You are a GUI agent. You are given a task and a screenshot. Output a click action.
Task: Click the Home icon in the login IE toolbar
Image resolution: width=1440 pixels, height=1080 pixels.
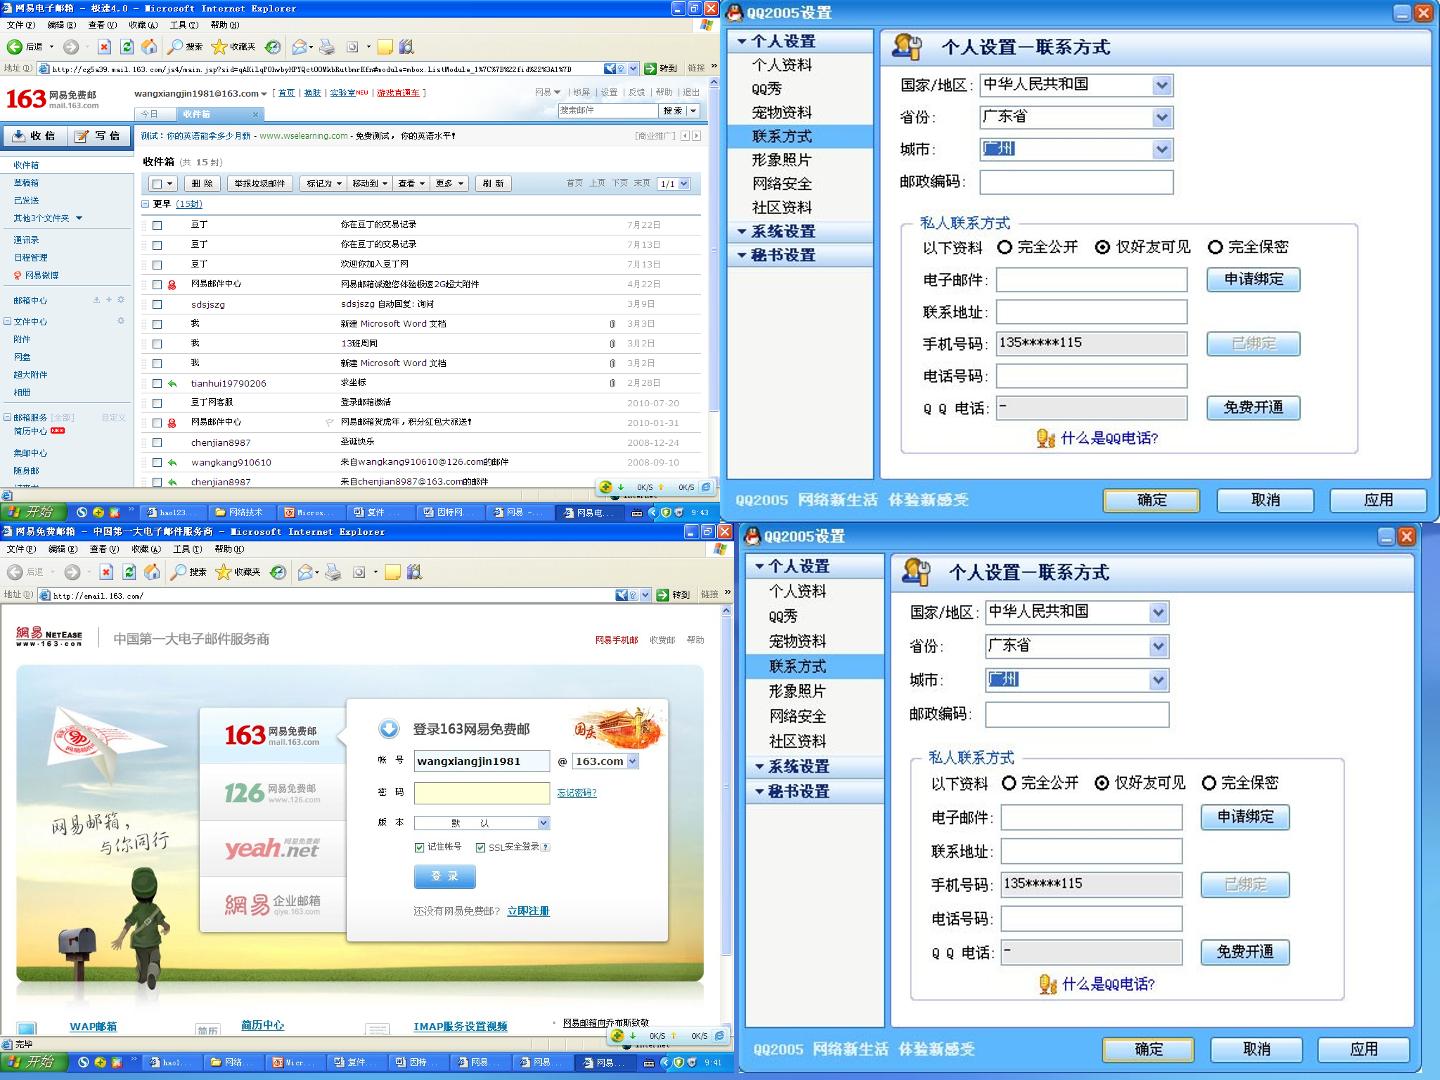[x=152, y=572]
